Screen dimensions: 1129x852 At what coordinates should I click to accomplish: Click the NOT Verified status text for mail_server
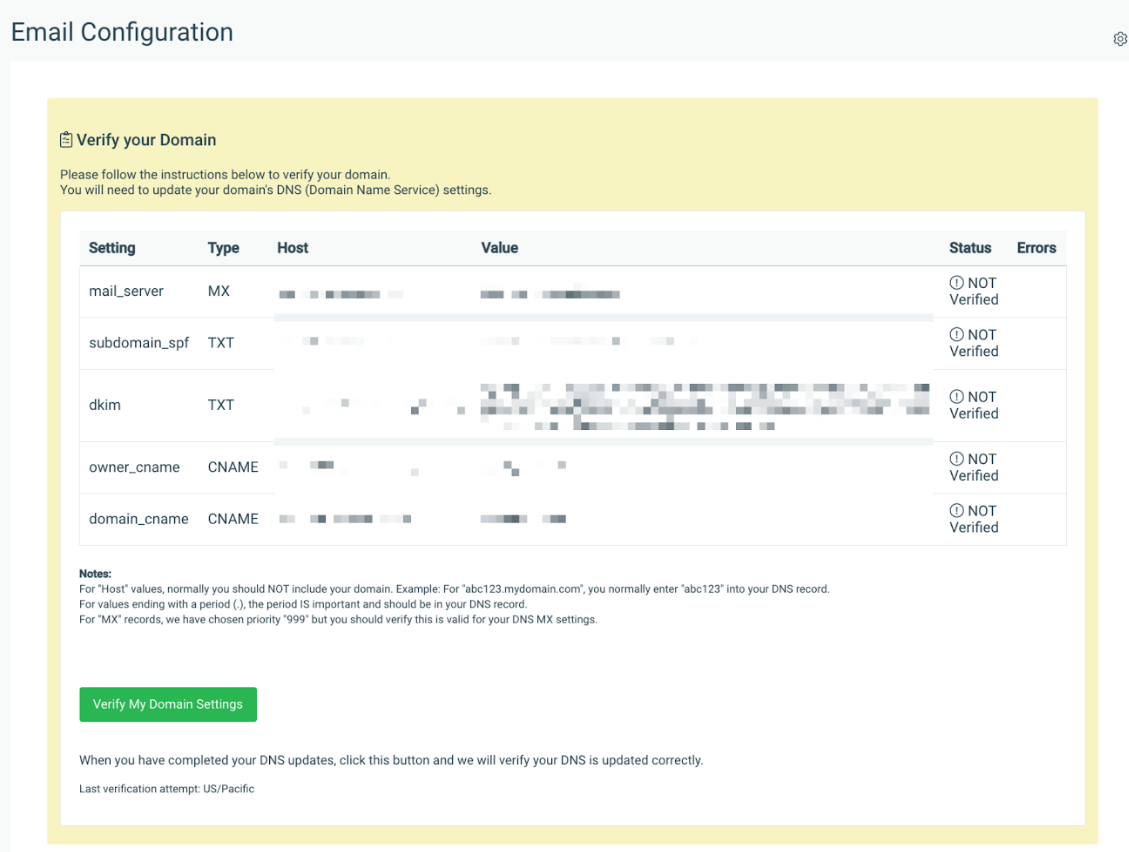pos(973,291)
